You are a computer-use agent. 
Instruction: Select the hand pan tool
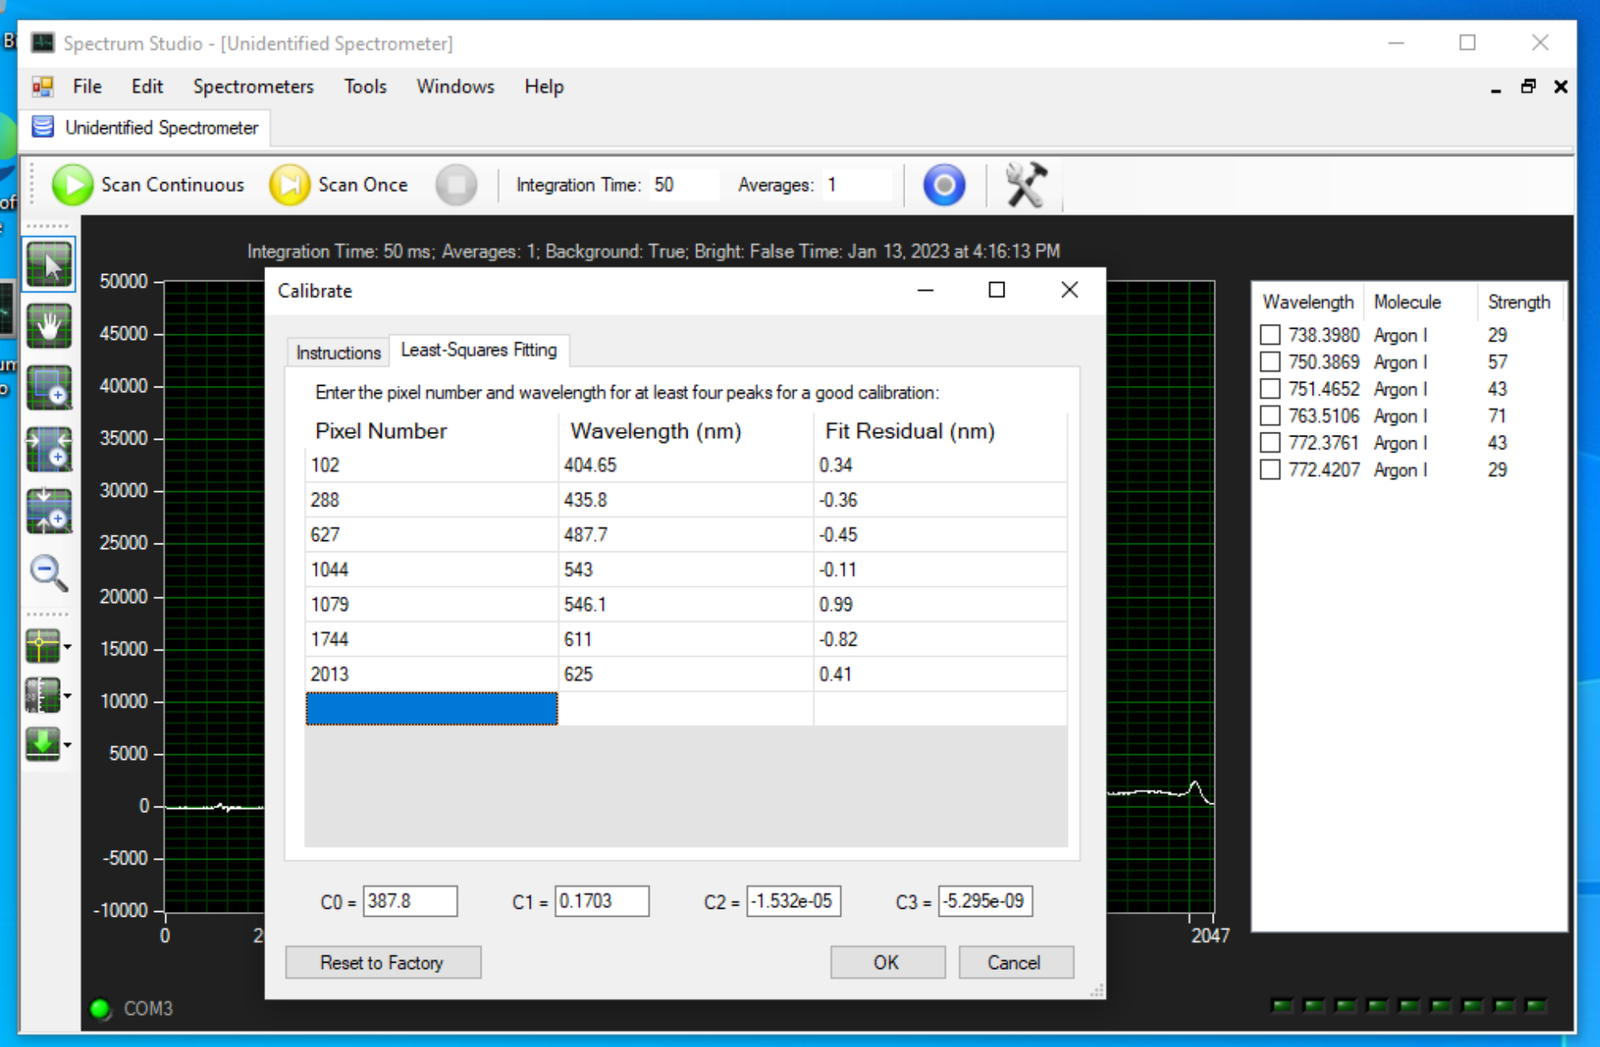(x=49, y=326)
